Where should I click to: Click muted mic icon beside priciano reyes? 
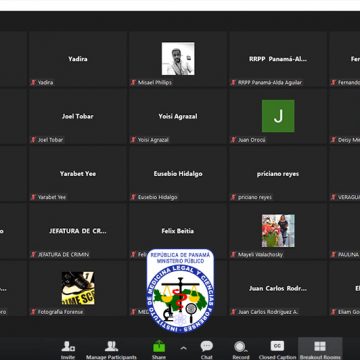coord(233,197)
